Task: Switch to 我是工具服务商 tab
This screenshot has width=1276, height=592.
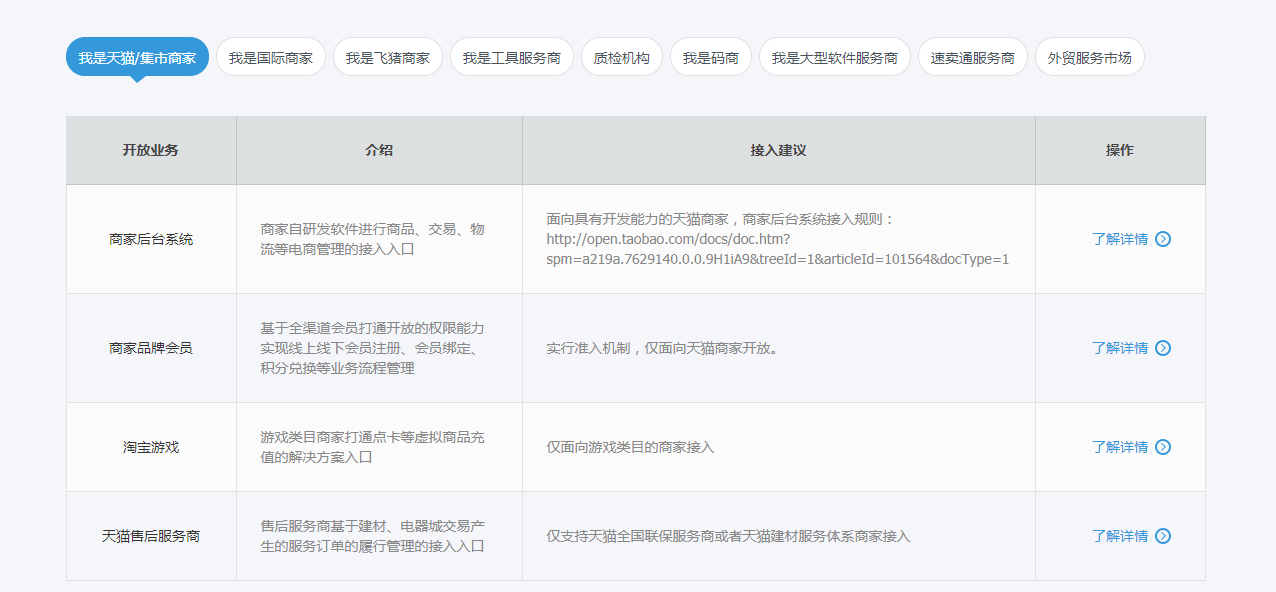Action: pyautogui.click(x=512, y=57)
